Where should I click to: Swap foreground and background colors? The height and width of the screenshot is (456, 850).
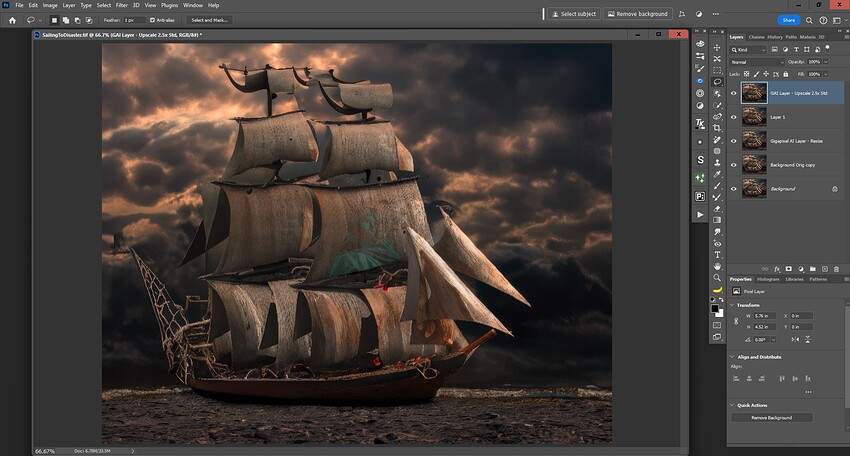pyautogui.click(x=721, y=300)
